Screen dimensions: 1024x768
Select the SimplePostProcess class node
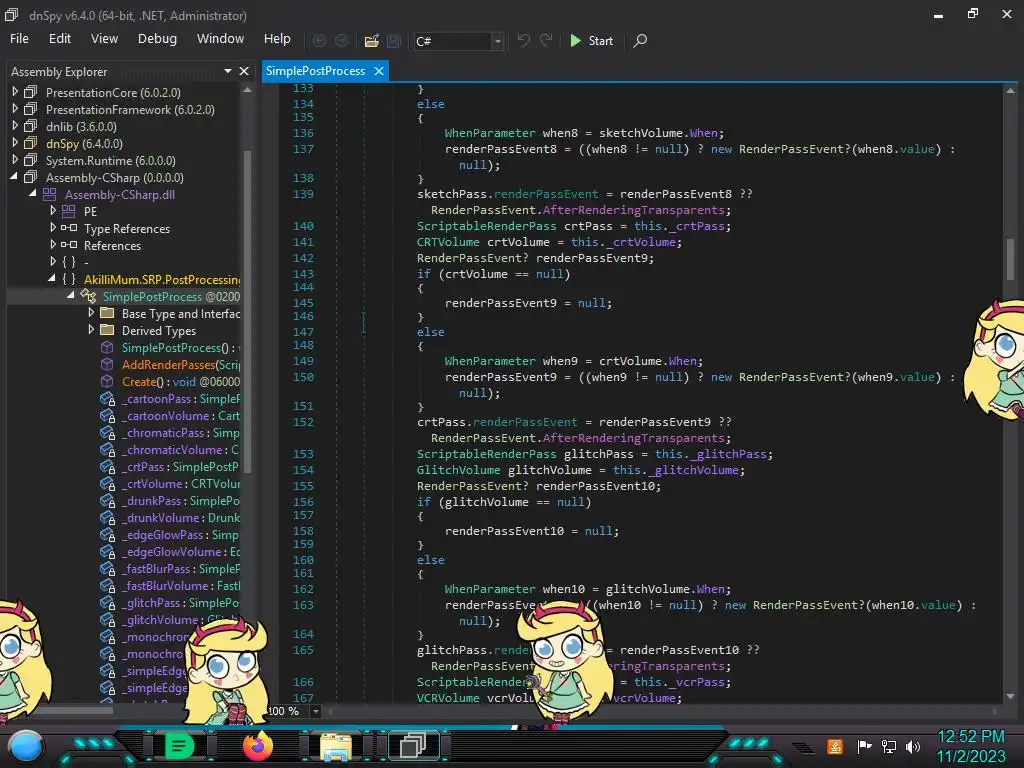tap(171, 296)
